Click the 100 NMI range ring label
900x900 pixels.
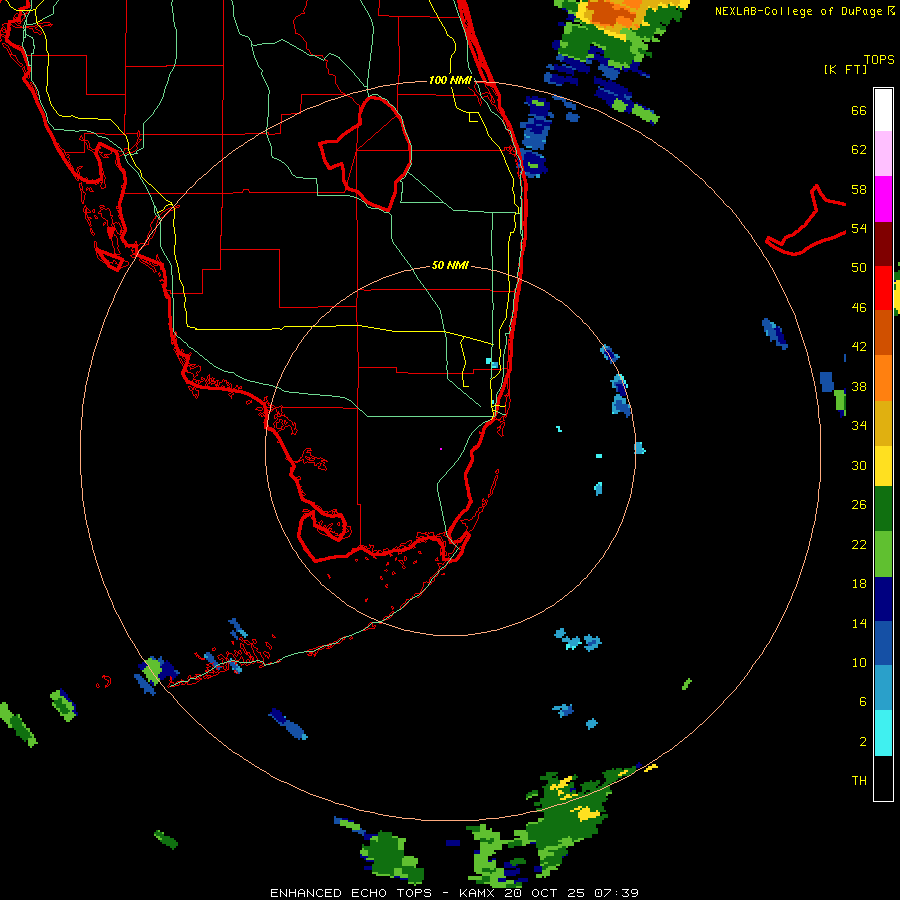click(450, 80)
